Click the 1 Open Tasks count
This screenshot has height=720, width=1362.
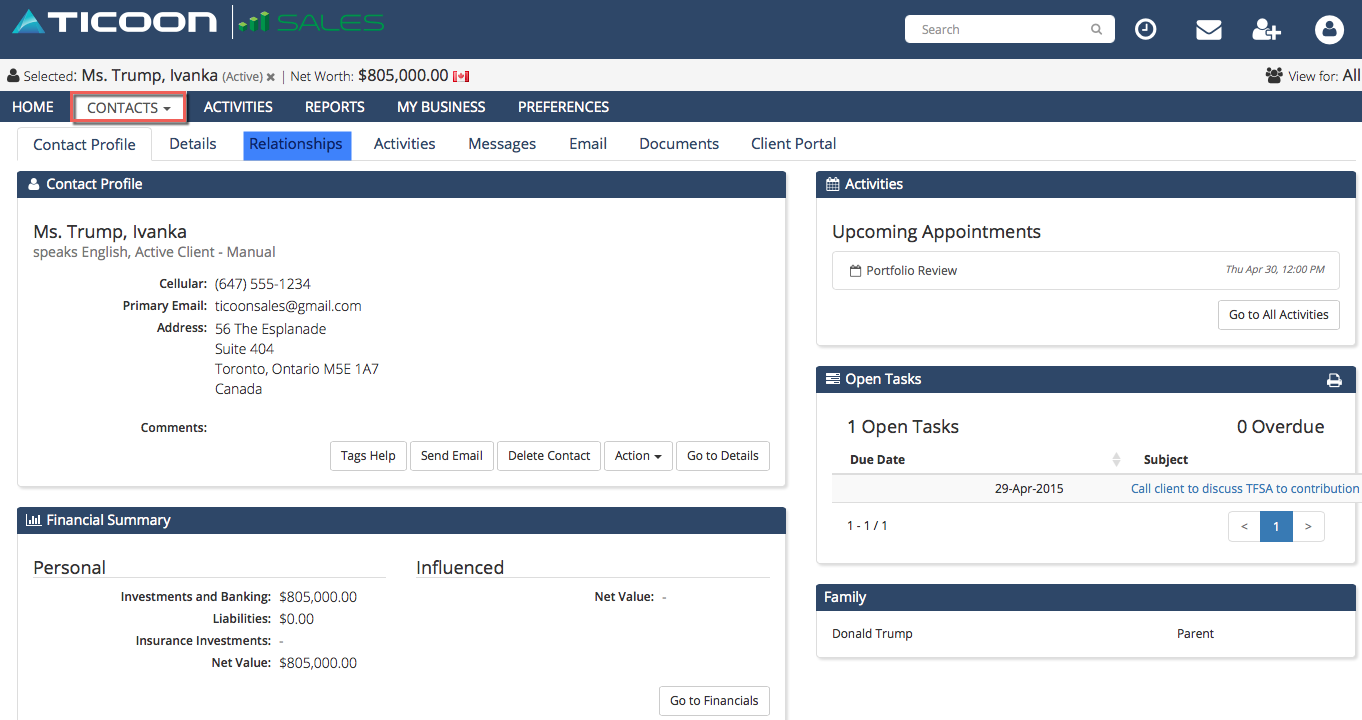[903, 427]
